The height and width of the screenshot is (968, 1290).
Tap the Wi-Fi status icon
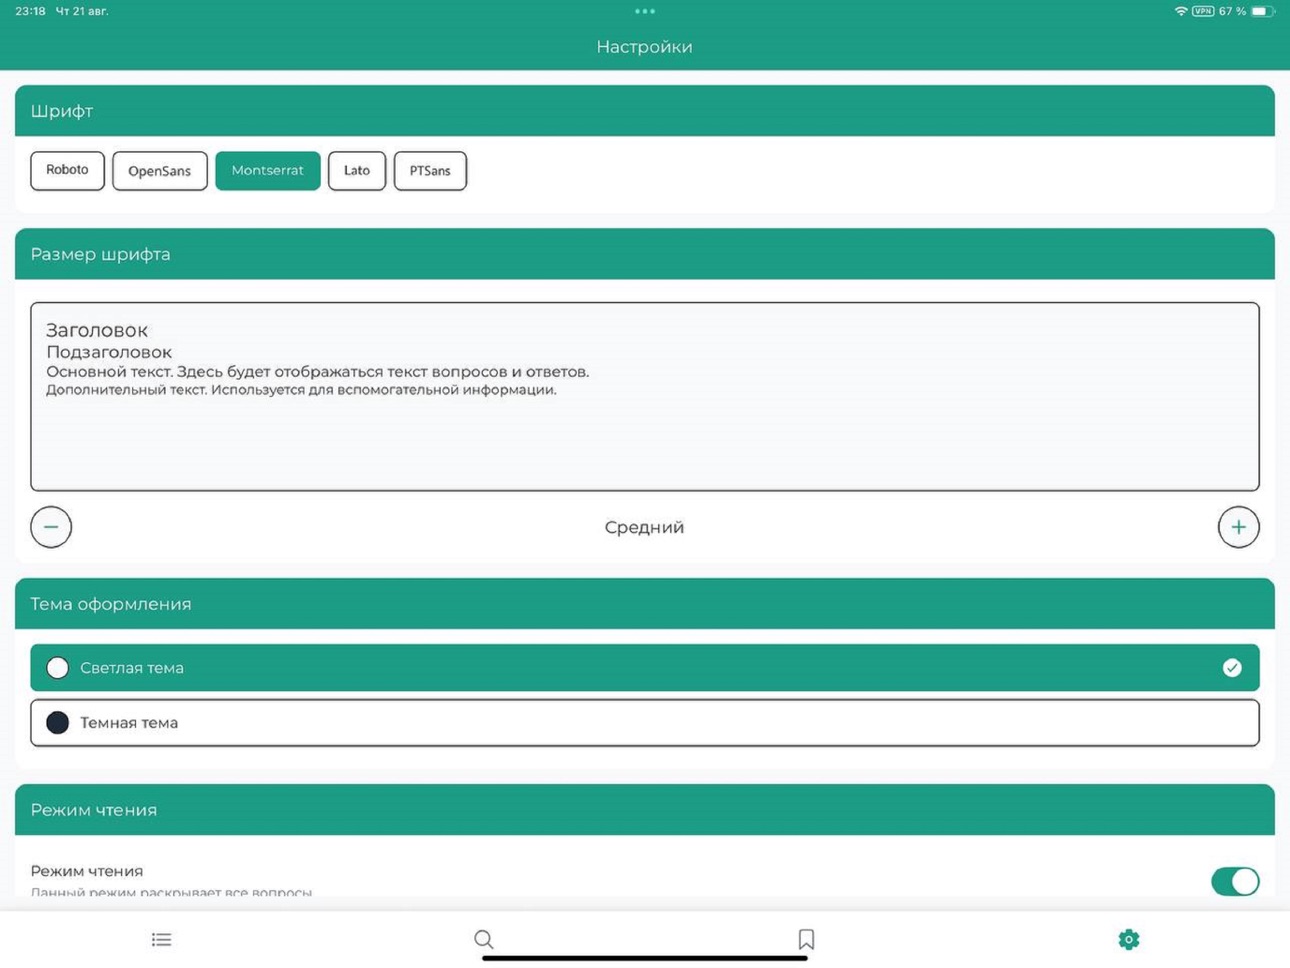(1181, 11)
